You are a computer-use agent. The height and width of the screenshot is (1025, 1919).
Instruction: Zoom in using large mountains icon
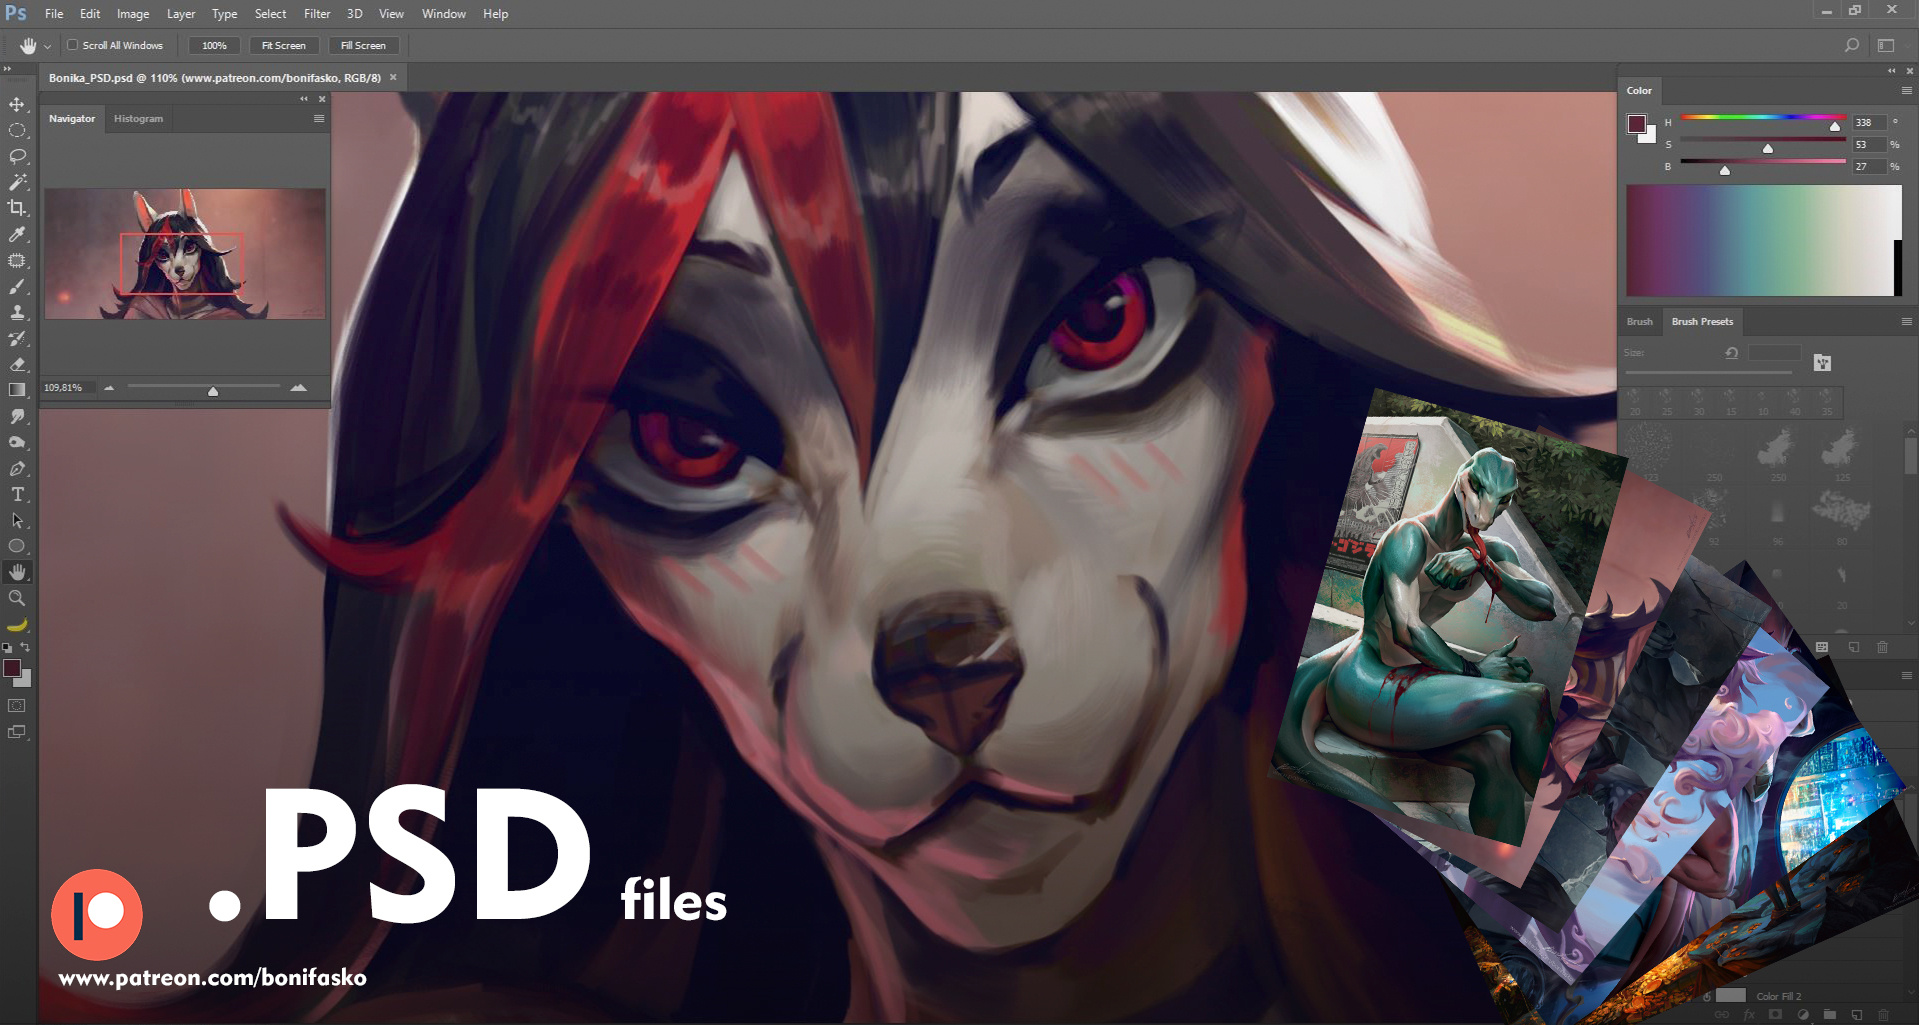point(298,387)
